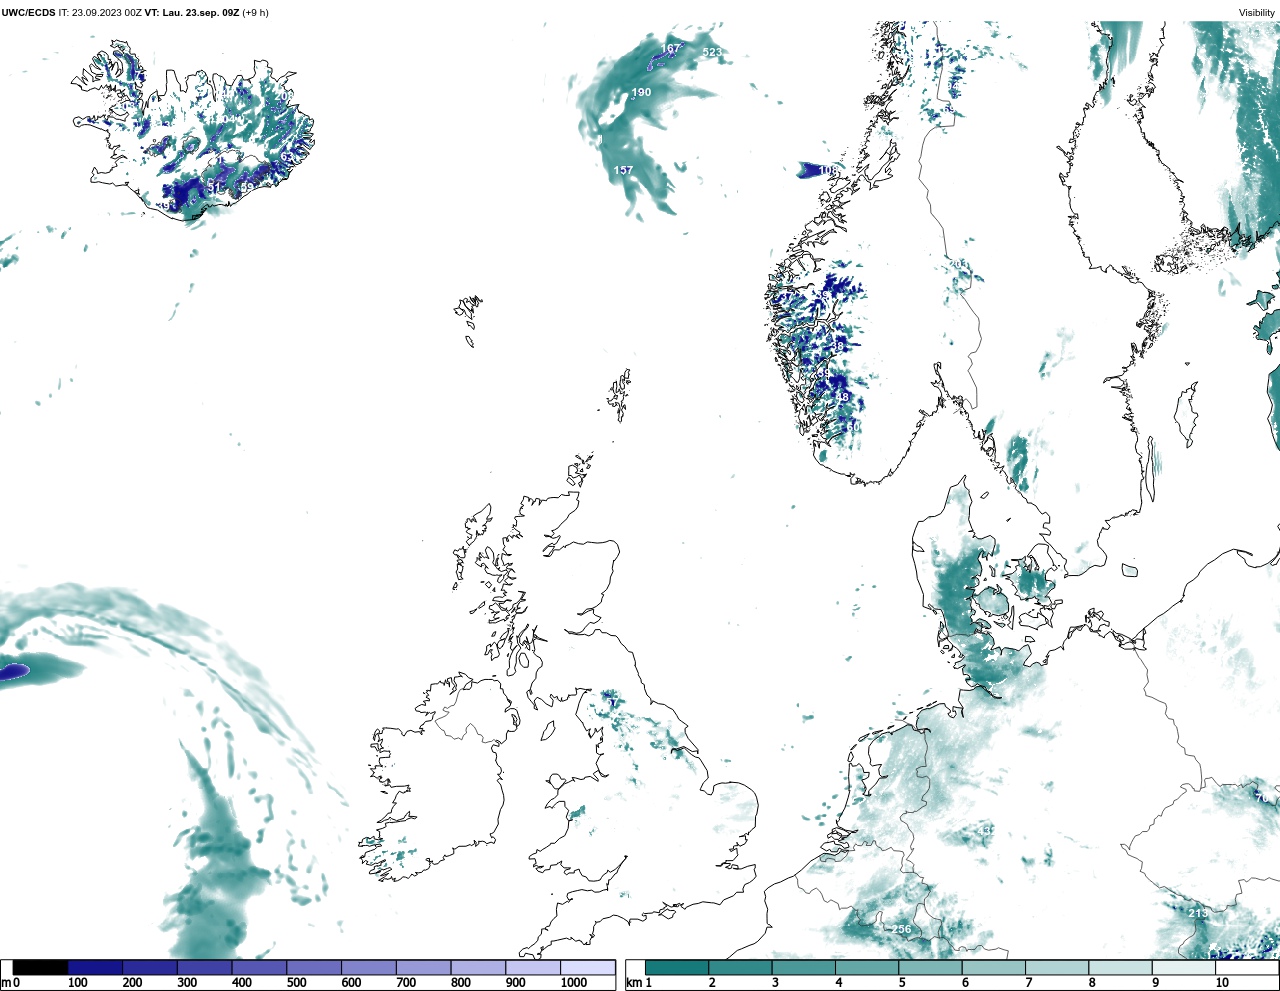Click the 500 tick label on meter scale
Viewport: 1280px width, 991px height.
coord(296,983)
